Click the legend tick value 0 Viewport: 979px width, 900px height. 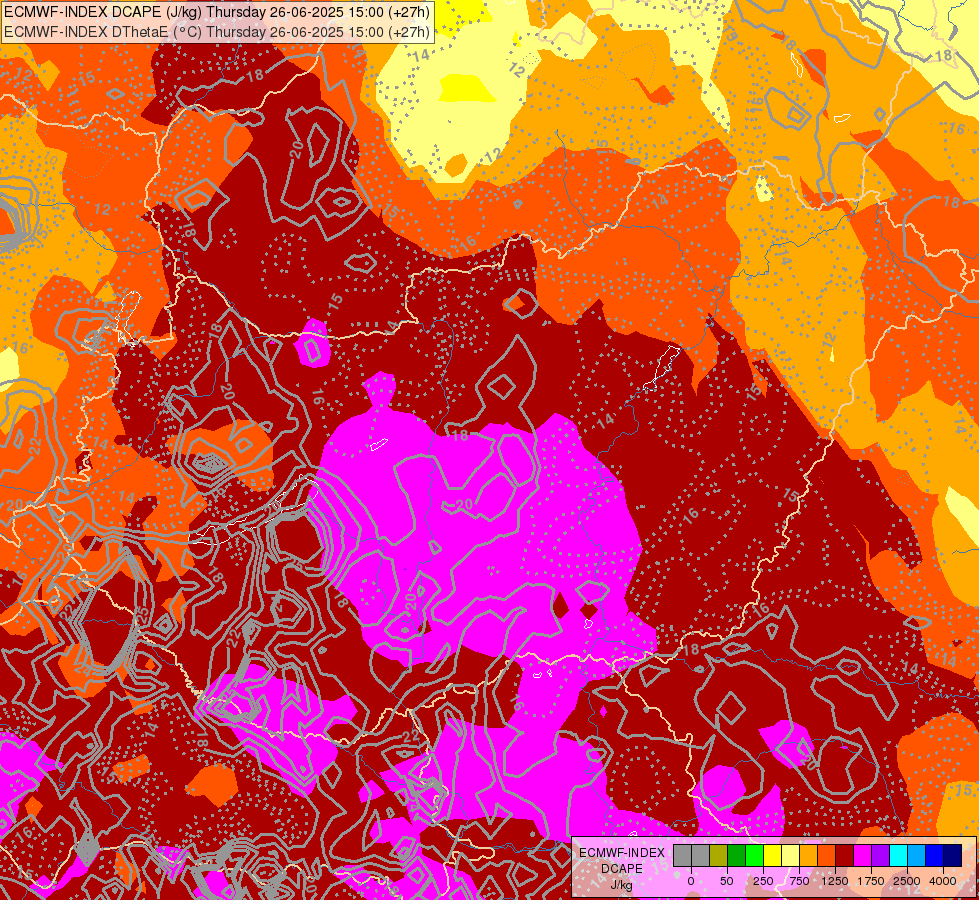tap(691, 881)
